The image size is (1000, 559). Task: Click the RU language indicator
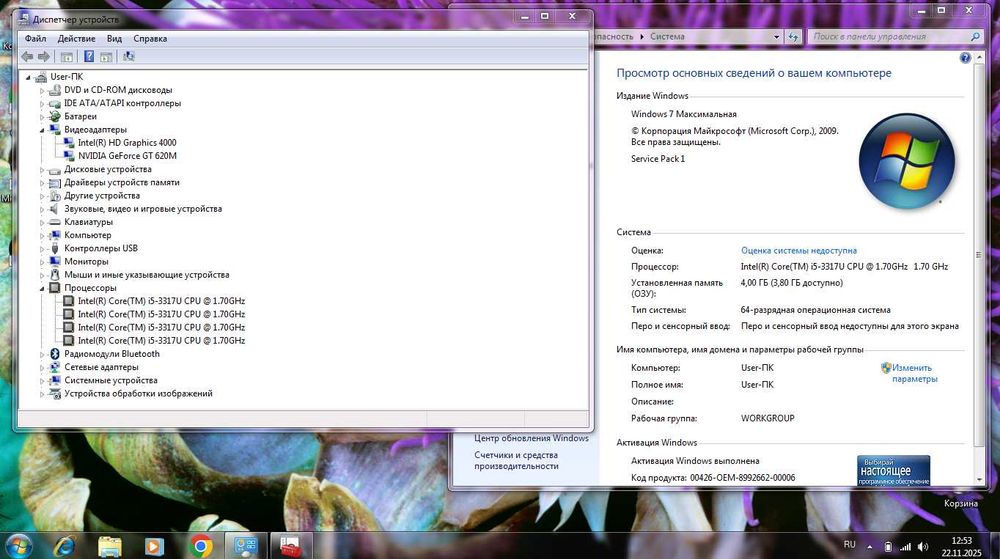coord(849,544)
